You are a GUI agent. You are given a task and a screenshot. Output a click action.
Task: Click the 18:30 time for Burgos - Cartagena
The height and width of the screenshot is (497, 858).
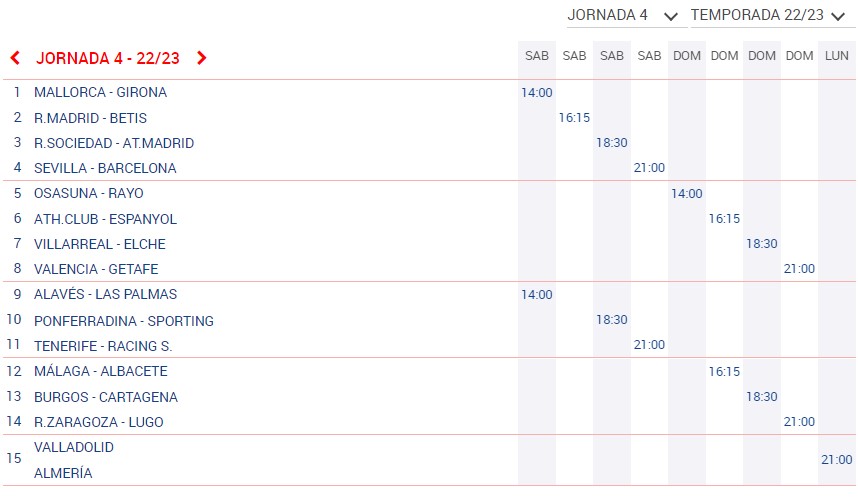tap(762, 397)
